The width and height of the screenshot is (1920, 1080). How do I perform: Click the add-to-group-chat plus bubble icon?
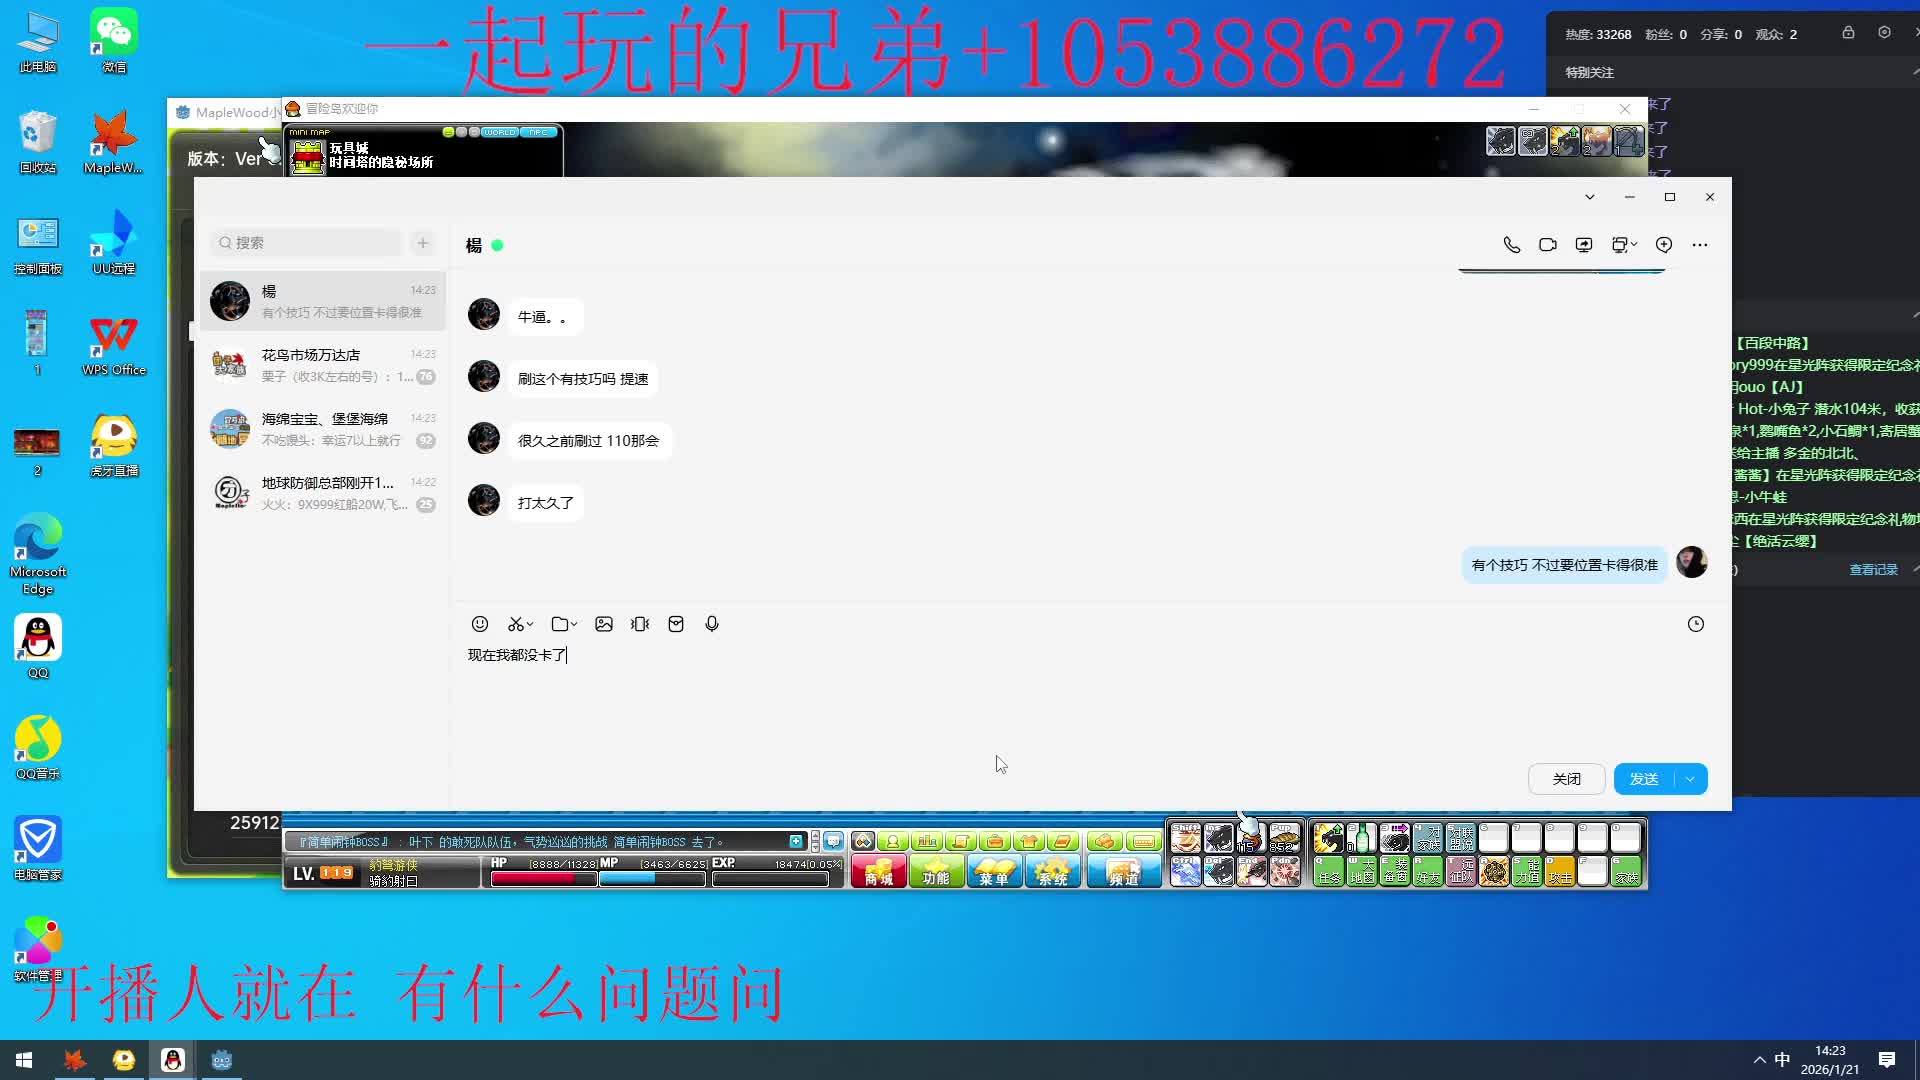[x=1664, y=245]
